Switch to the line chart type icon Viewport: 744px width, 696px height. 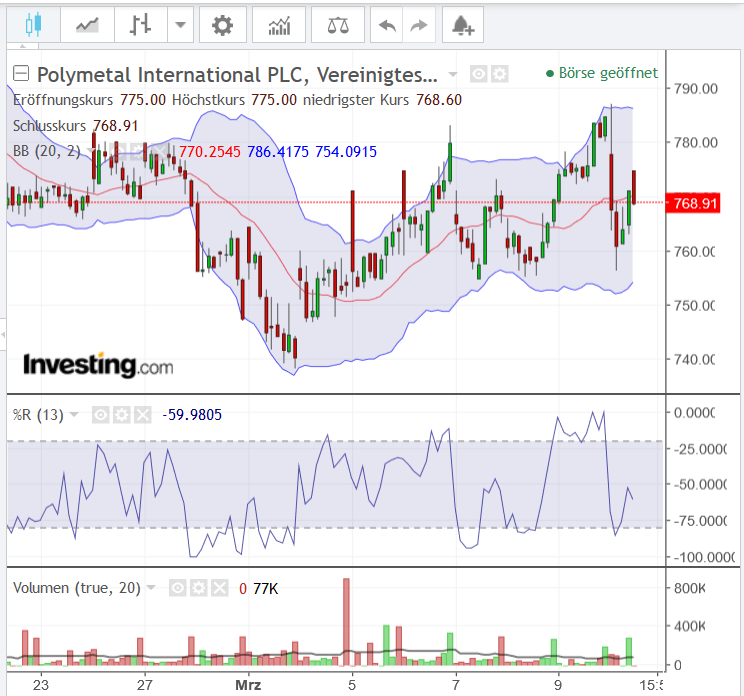coord(87,25)
